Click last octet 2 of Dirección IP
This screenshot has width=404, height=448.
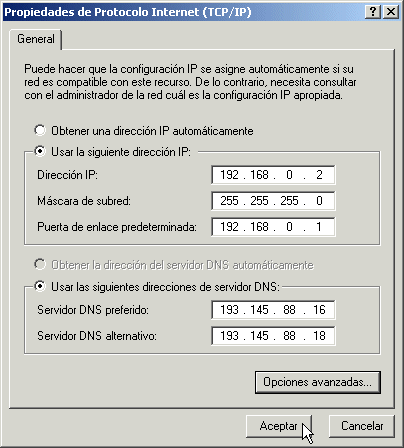[319, 175]
